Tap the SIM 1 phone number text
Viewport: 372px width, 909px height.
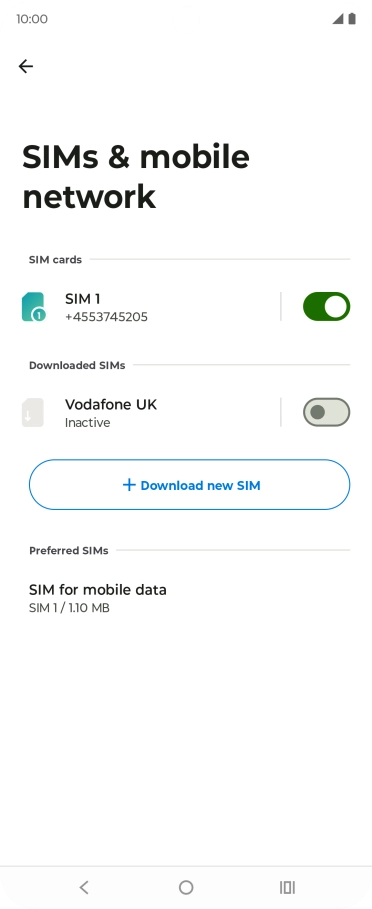click(106, 317)
